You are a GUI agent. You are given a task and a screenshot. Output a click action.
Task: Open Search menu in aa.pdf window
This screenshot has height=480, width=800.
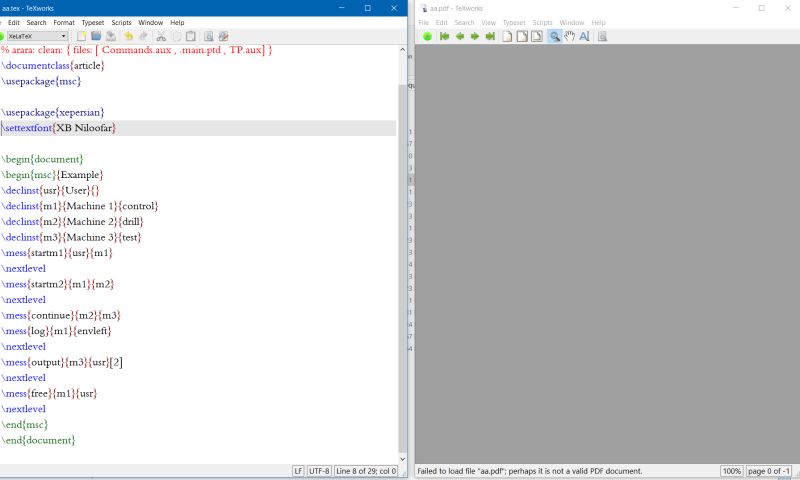click(464, 22)
